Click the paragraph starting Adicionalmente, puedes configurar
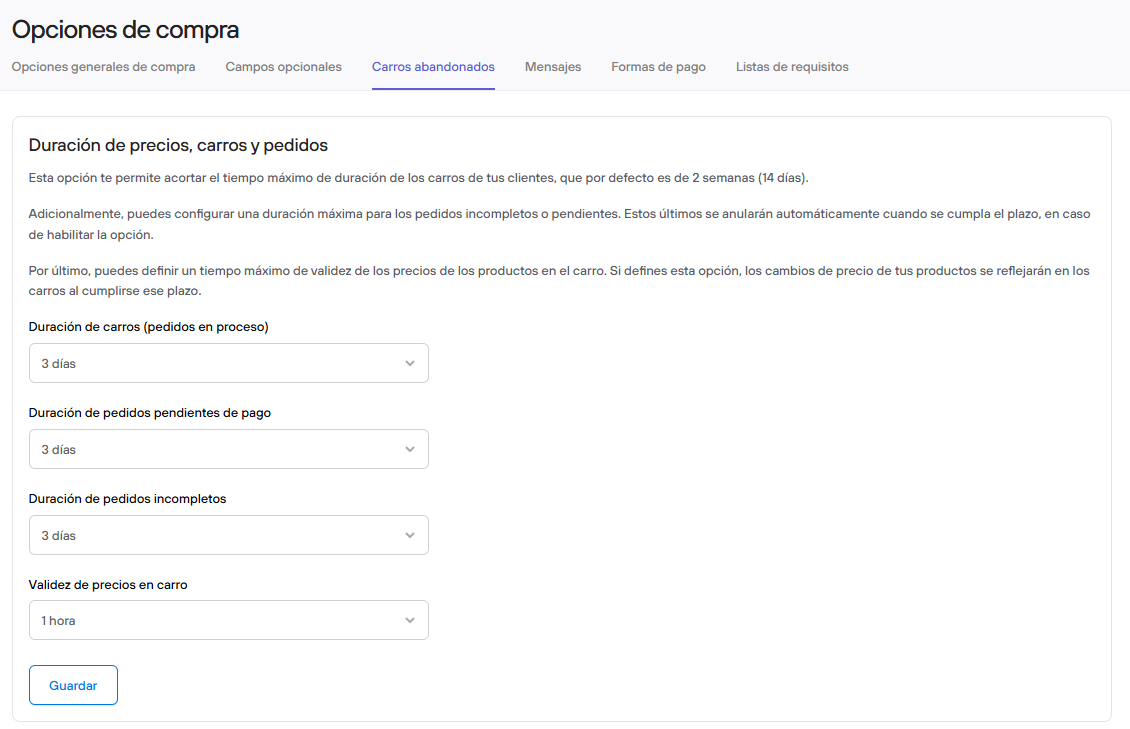 pos(559,224)
